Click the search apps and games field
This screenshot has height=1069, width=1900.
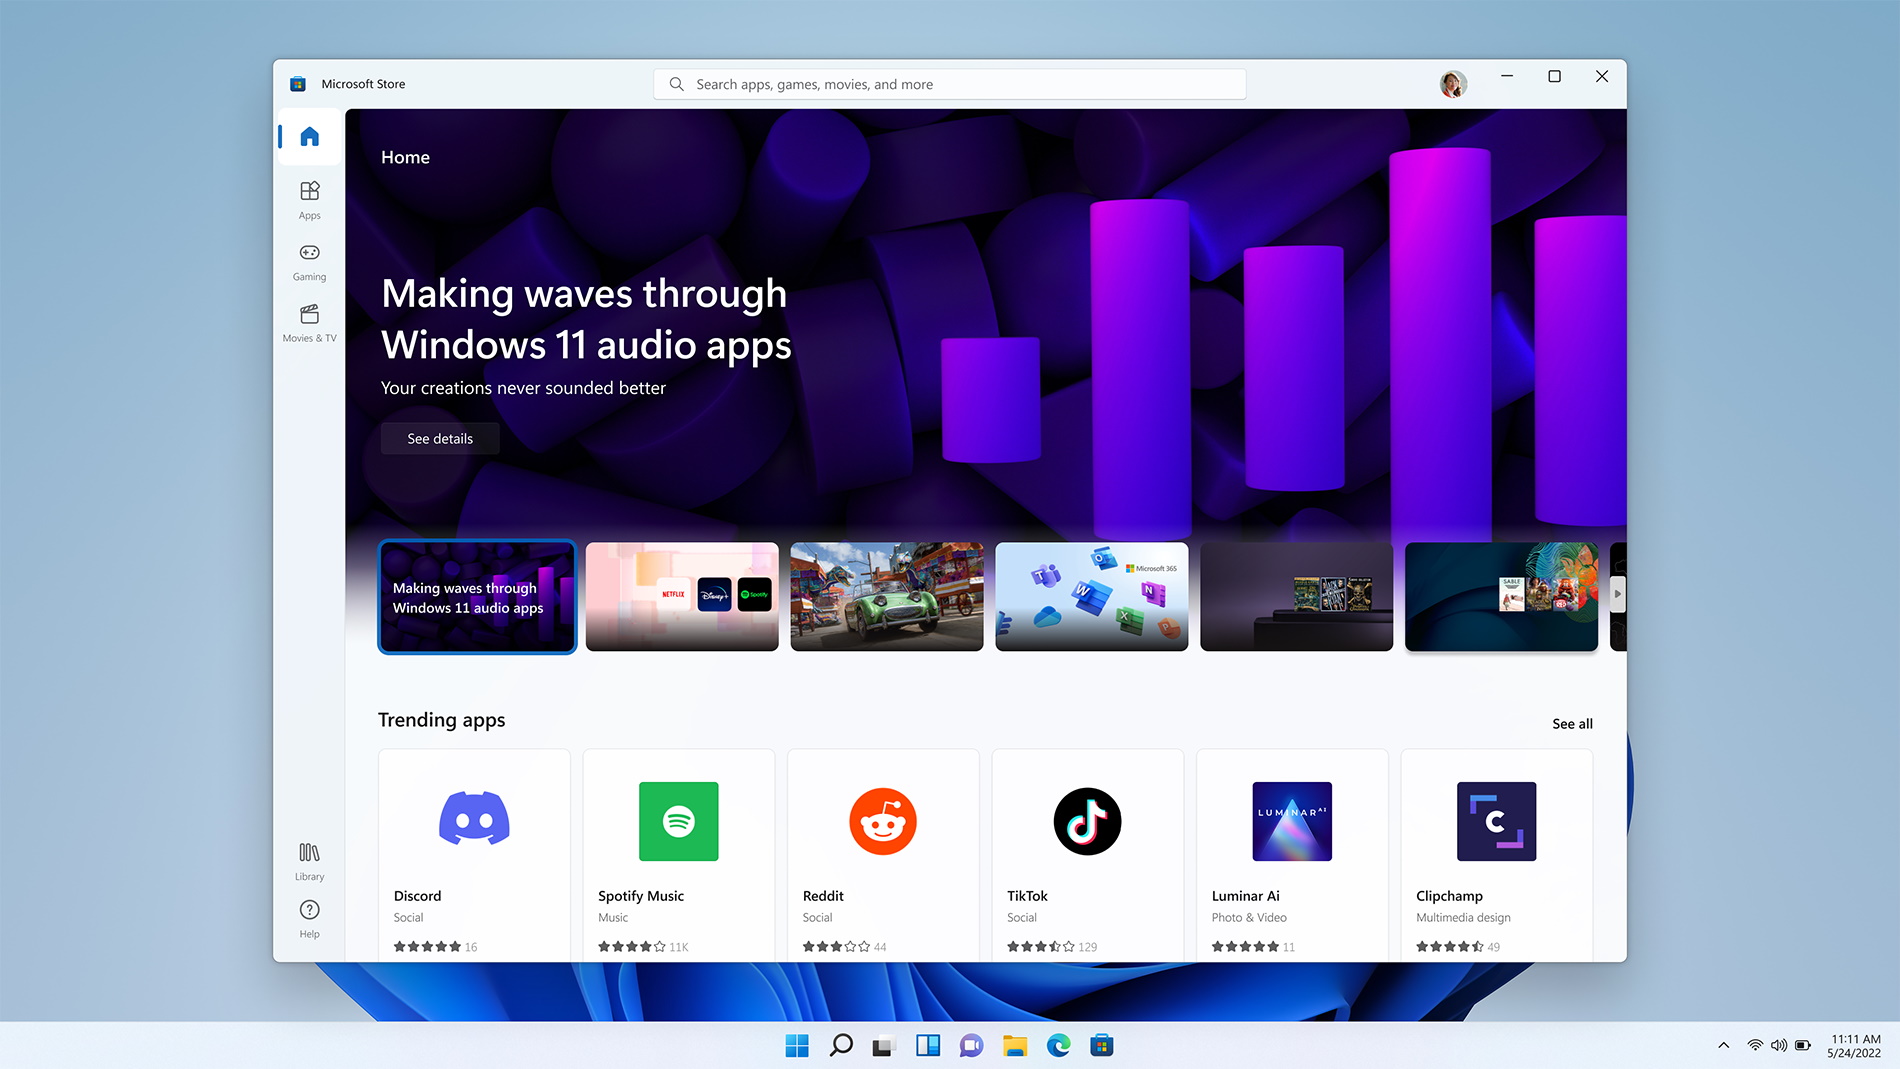coord(950,84)
